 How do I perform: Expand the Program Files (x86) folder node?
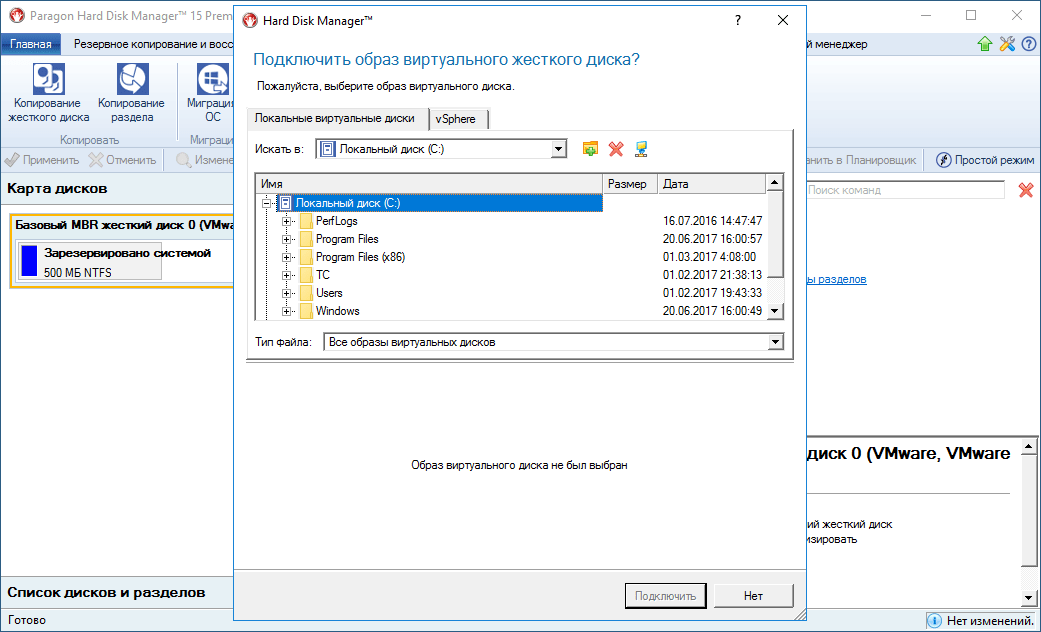click(287, 257)
